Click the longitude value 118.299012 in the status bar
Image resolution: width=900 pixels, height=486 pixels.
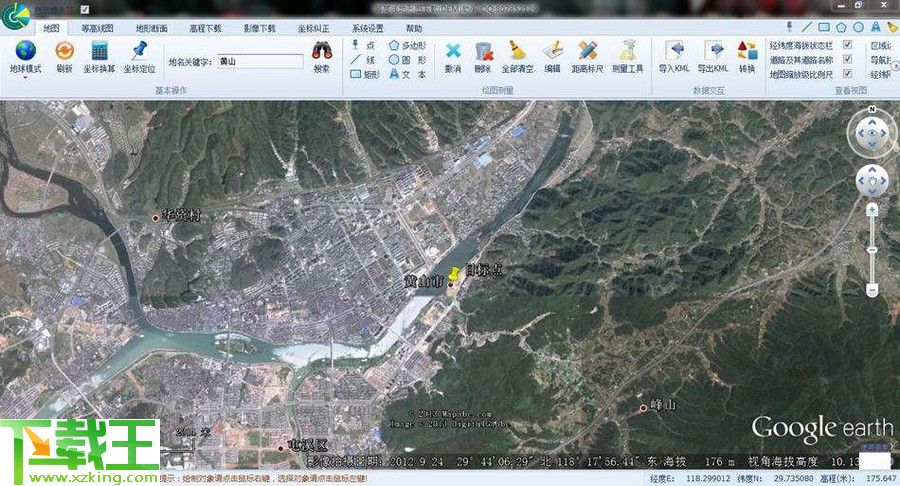tap(708, 478)
